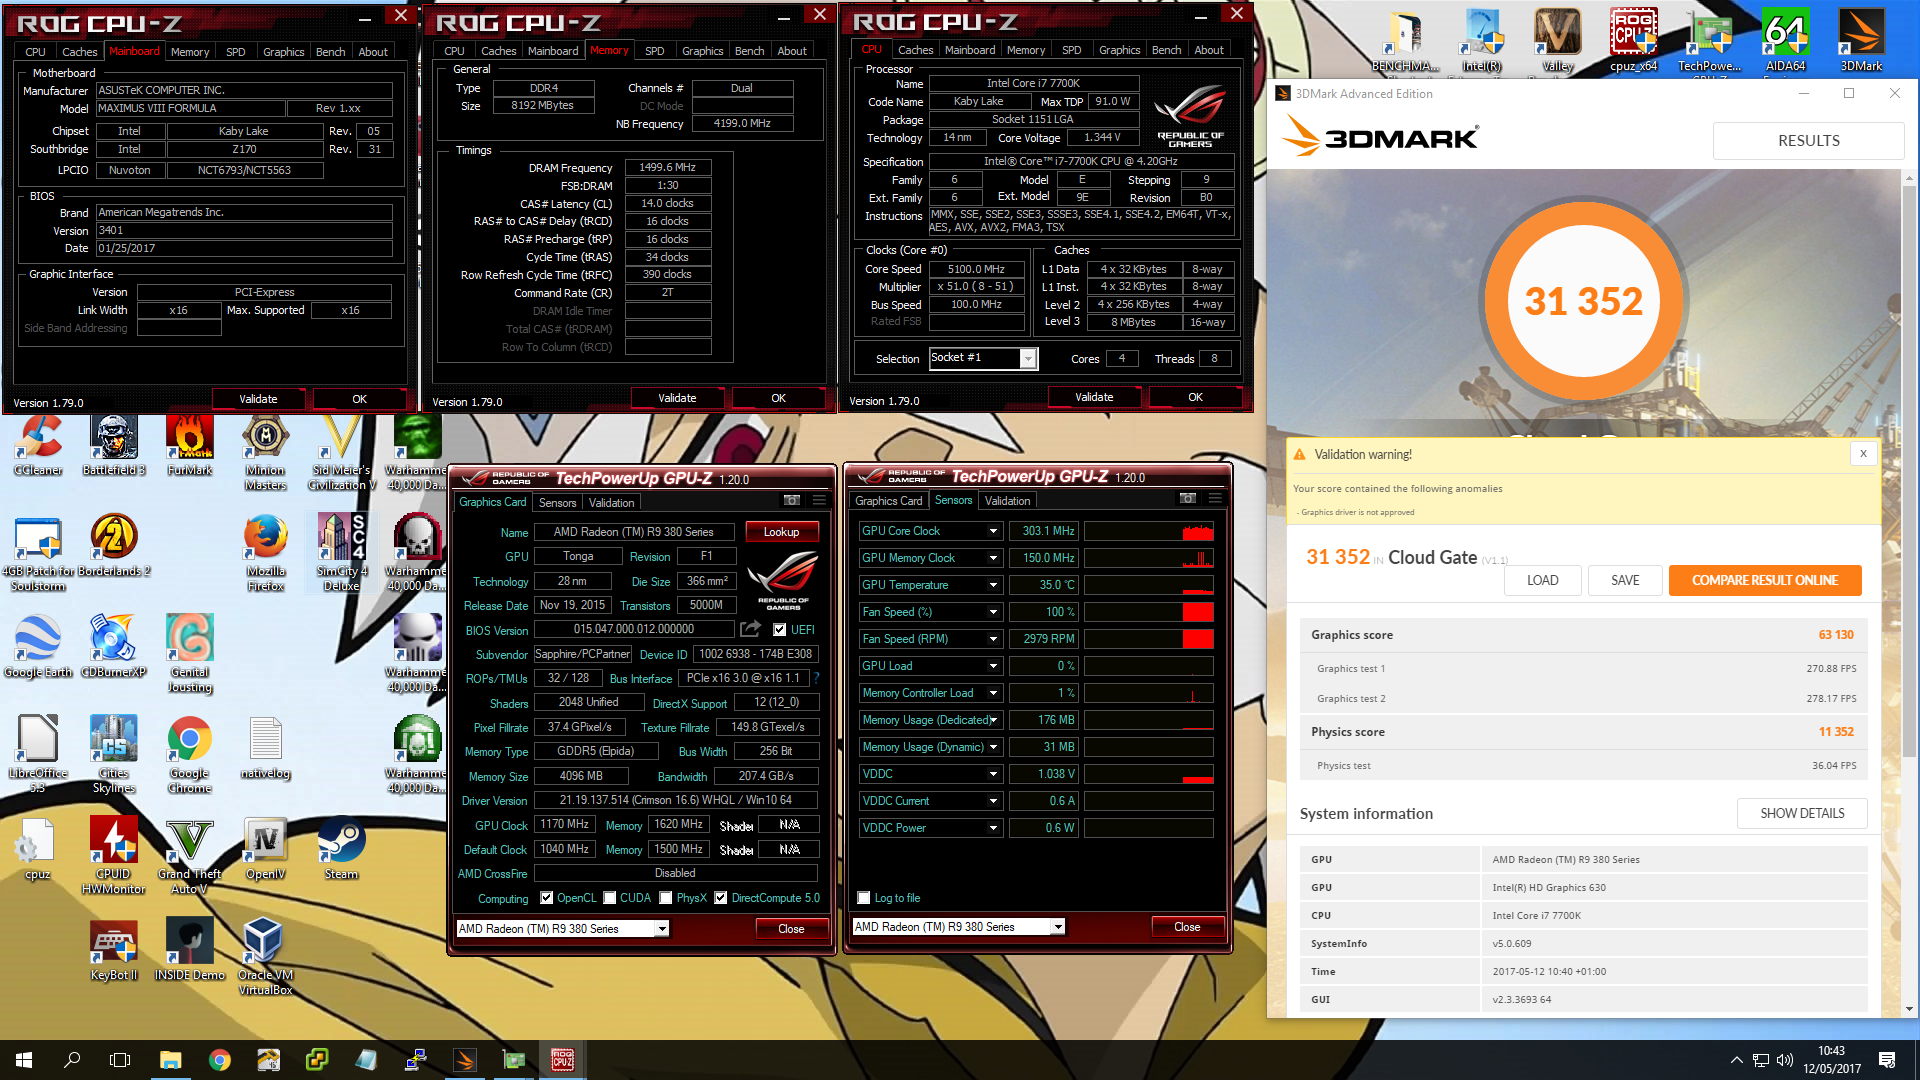The image size is (1920, 1080).
Task: Click the LOAD button in 3DMark
Action: [1542, 580]
